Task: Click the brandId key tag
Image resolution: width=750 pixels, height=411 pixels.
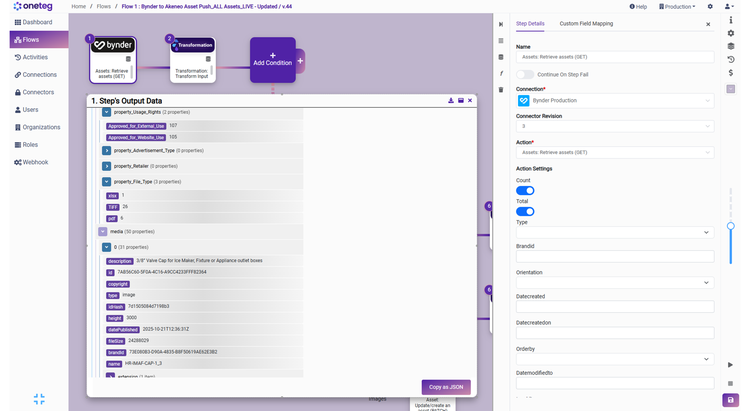Action: pyautogui.click(x=116, y=353)
